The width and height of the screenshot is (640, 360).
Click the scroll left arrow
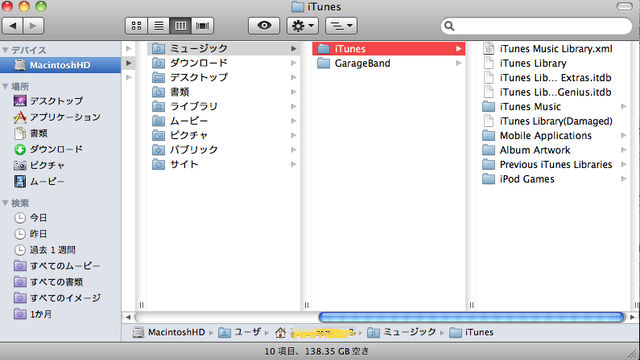click(x=128, y=317)
